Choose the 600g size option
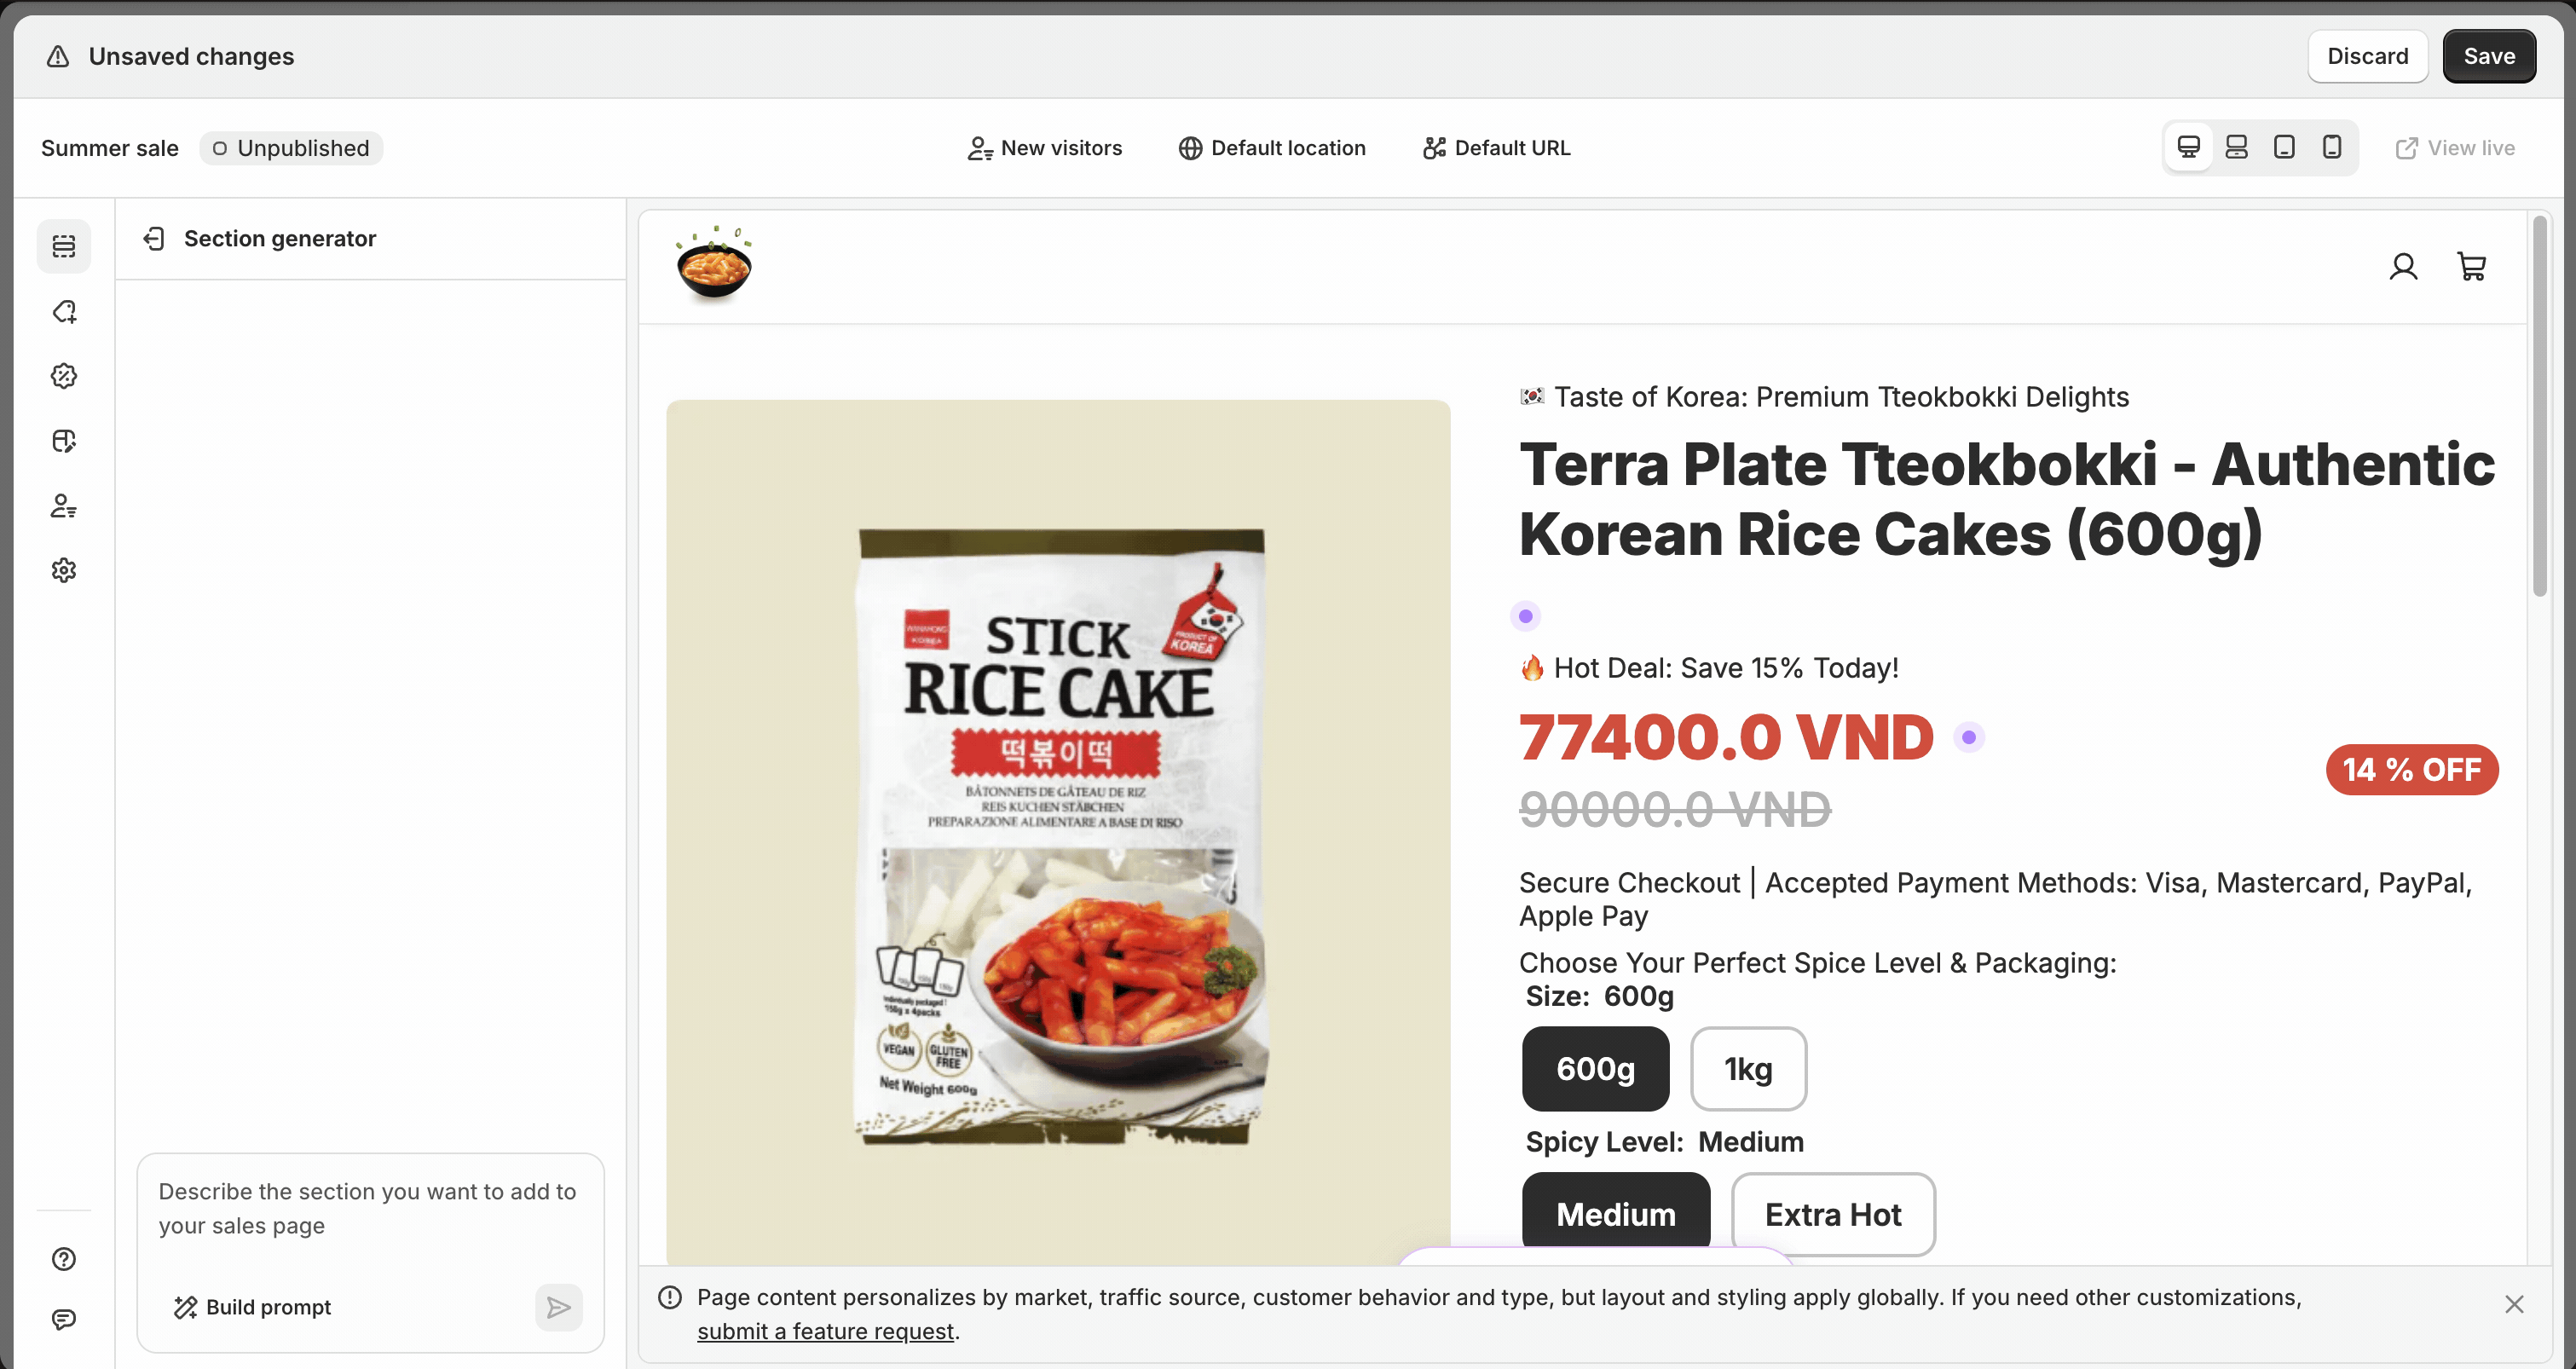Viewport: 2576px width, 1369px height. pos(1595,1068)
